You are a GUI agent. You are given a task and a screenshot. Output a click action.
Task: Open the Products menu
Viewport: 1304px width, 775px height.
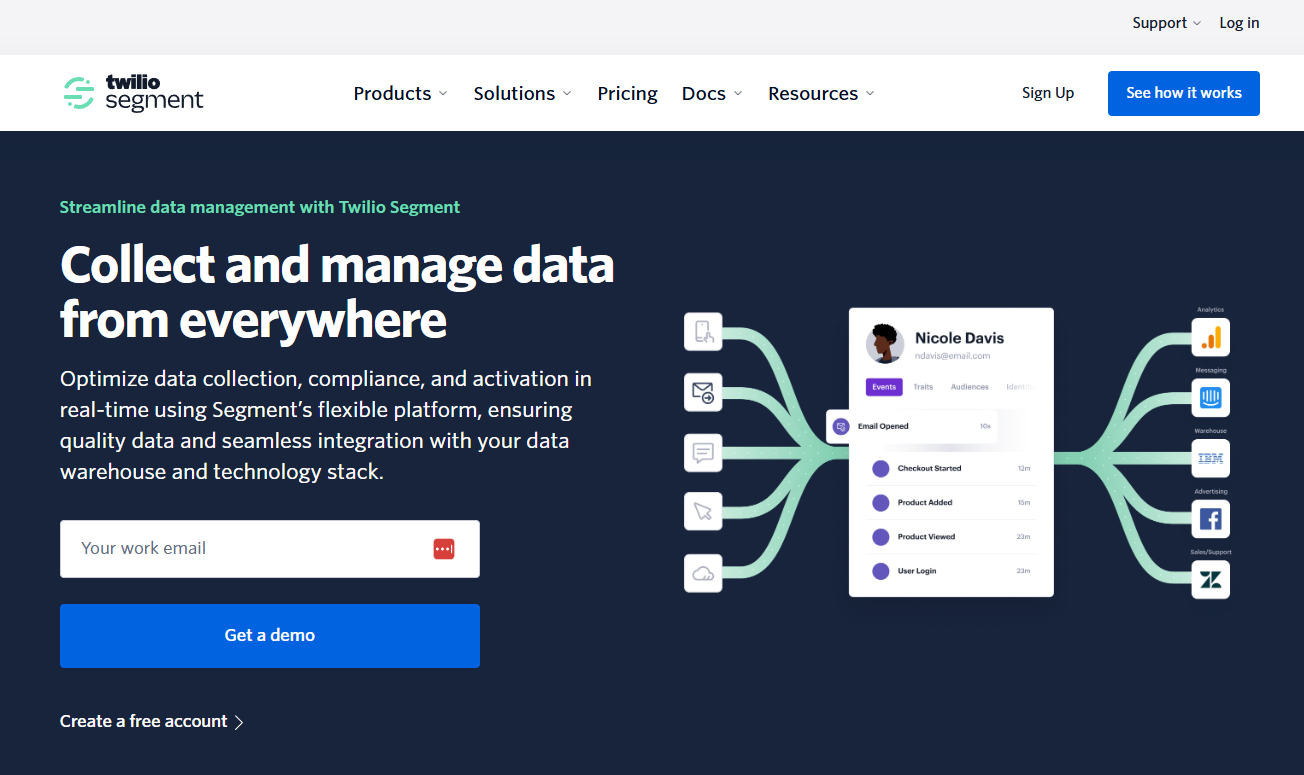401,93
